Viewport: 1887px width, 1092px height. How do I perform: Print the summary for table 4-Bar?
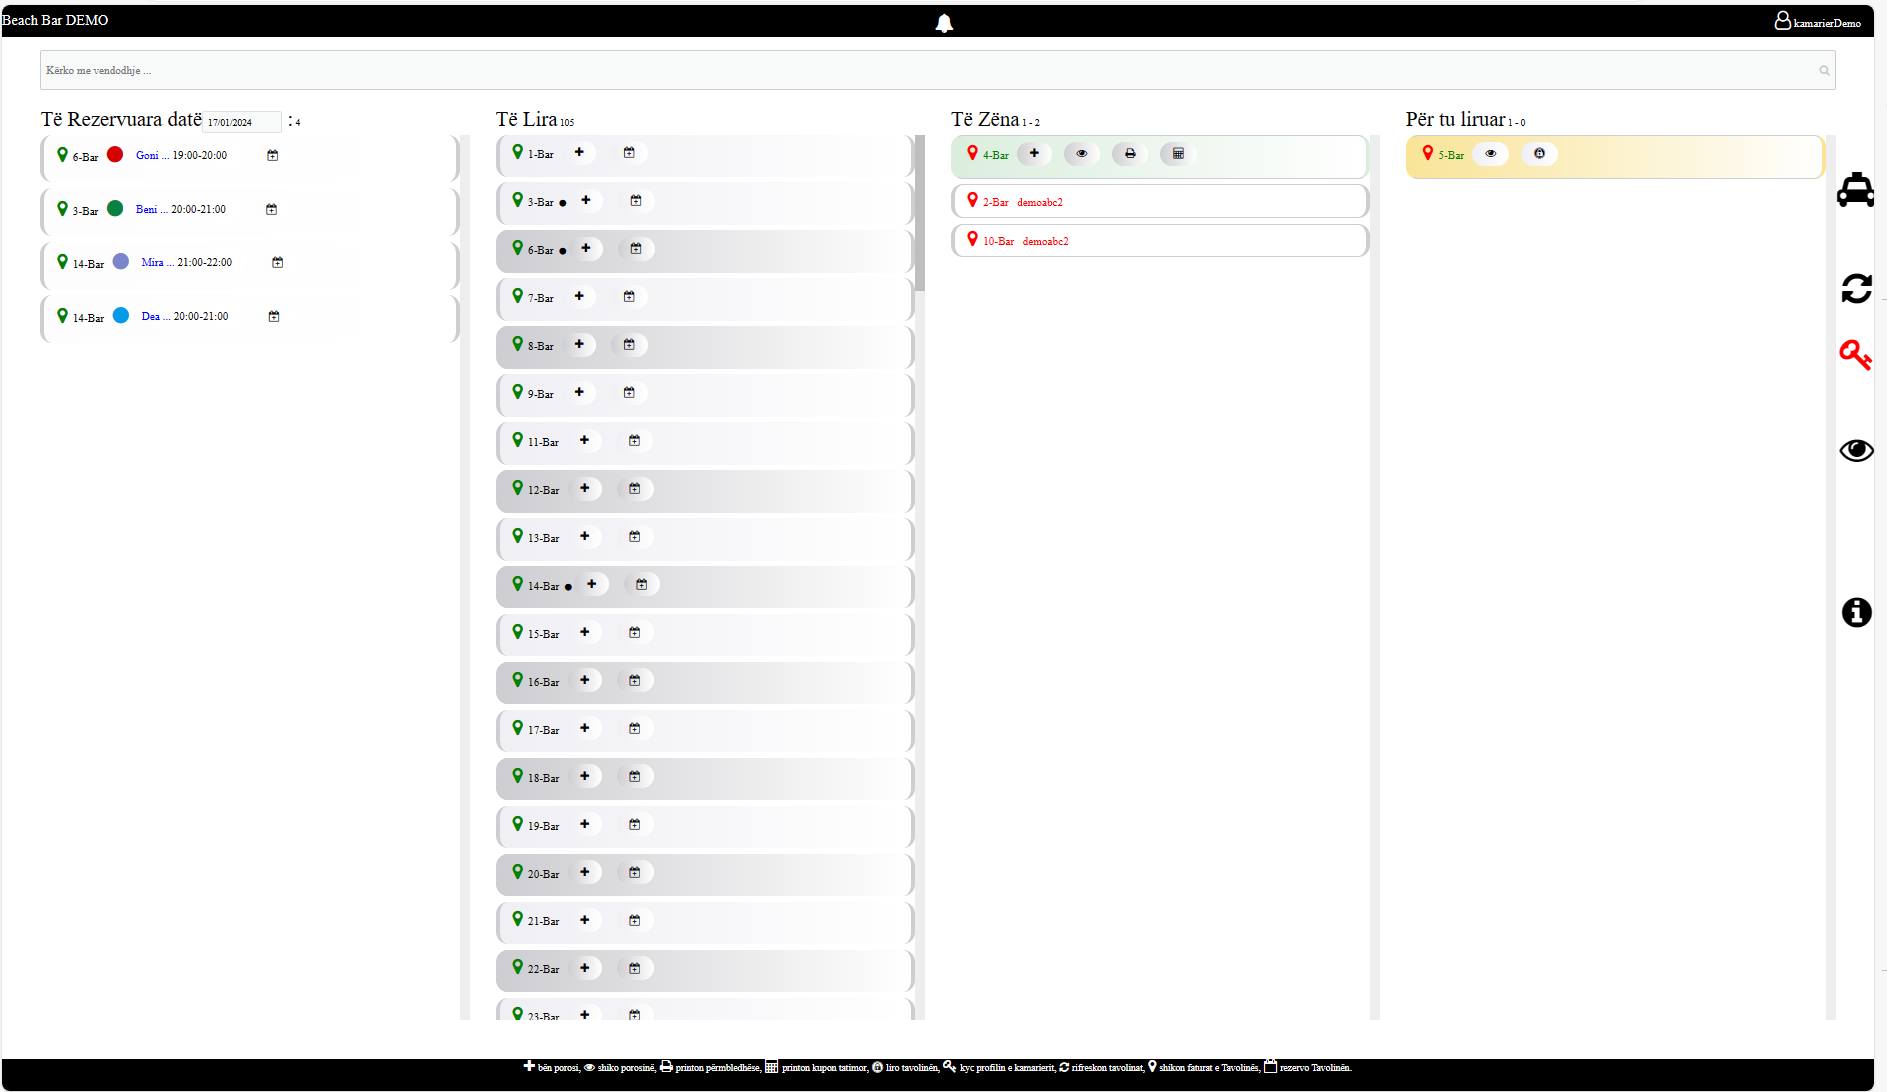(x=1130, y=154)
